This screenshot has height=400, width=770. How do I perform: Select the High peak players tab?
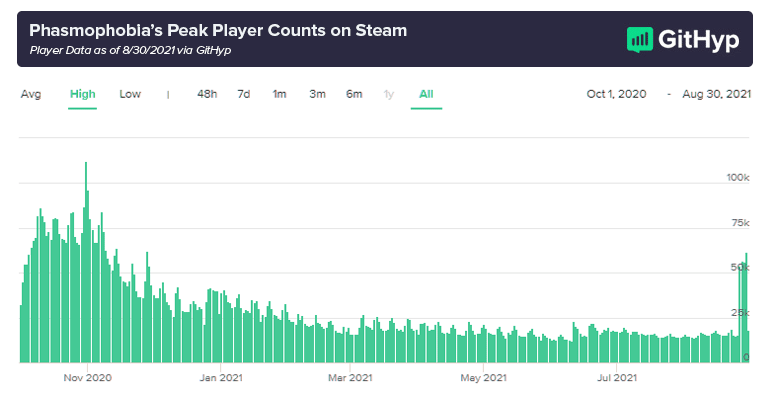pyautogui.click(x=82, y=94)
